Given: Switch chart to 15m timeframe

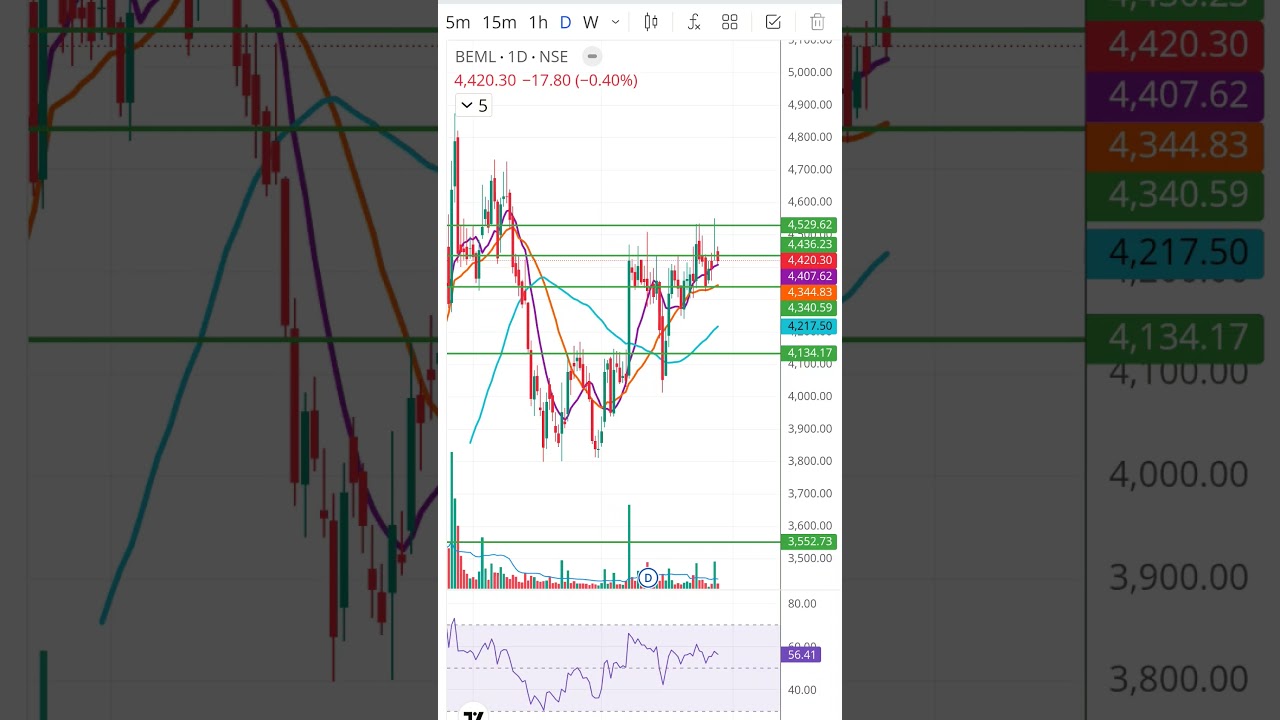Looking at the screenshot, I should pos(499,22).
